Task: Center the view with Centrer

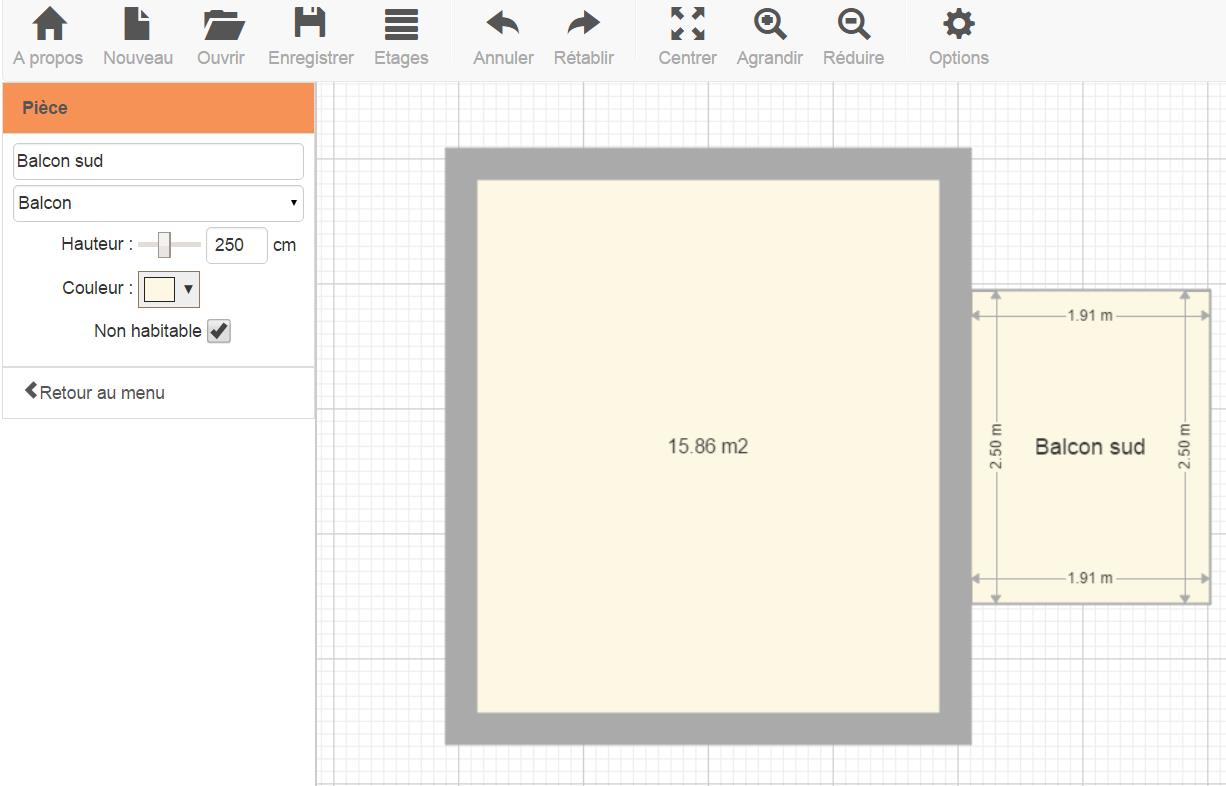Action: click(687, 25)
